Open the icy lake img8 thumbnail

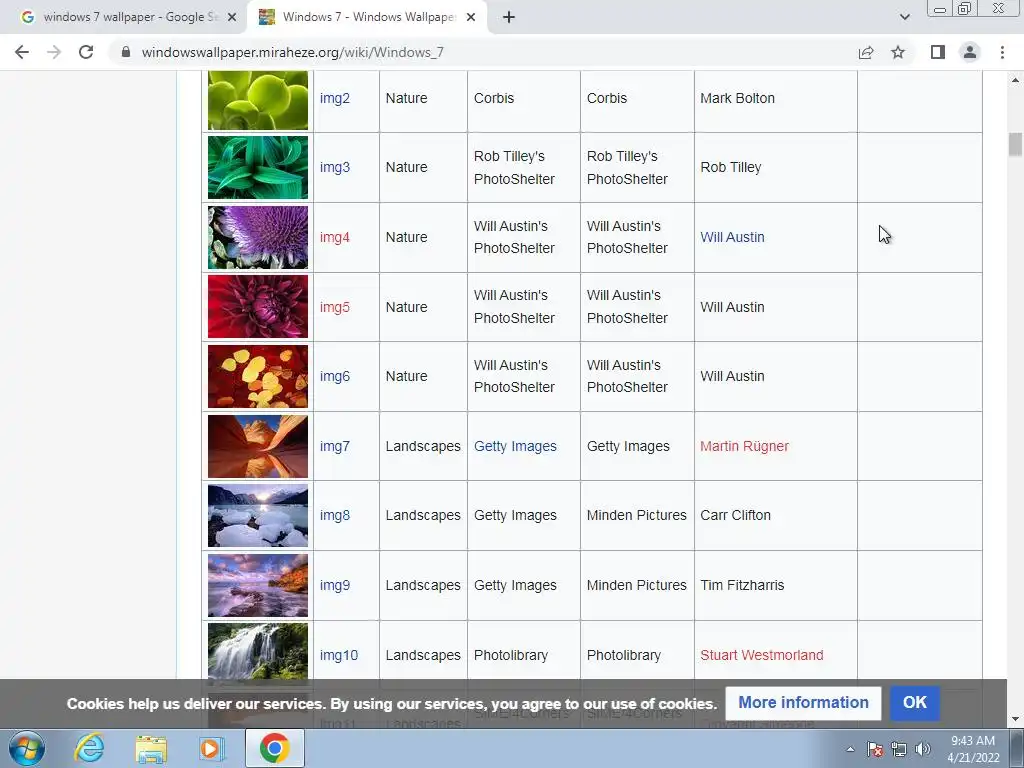pyautogui.click(x=258, y=515)
